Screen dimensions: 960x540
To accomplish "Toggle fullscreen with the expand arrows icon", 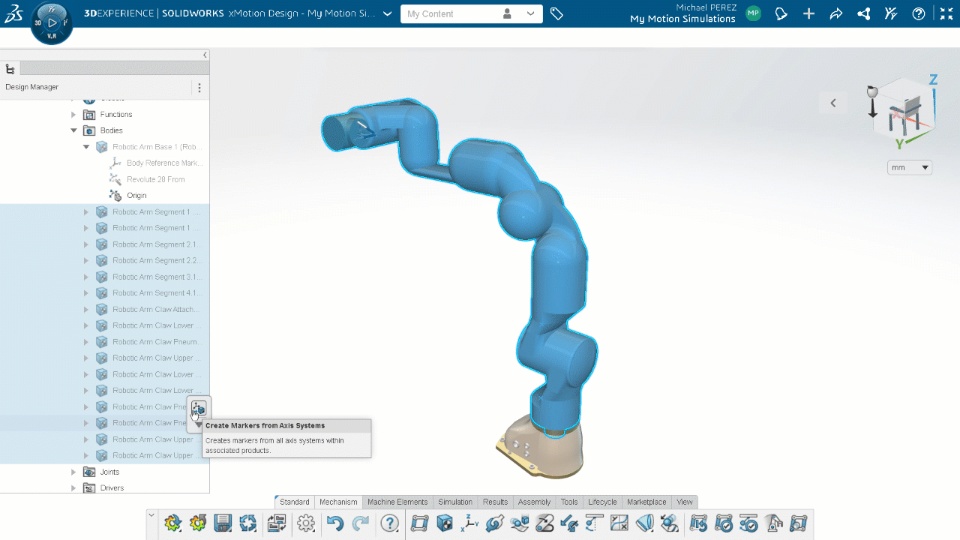I will click(946, 13).
